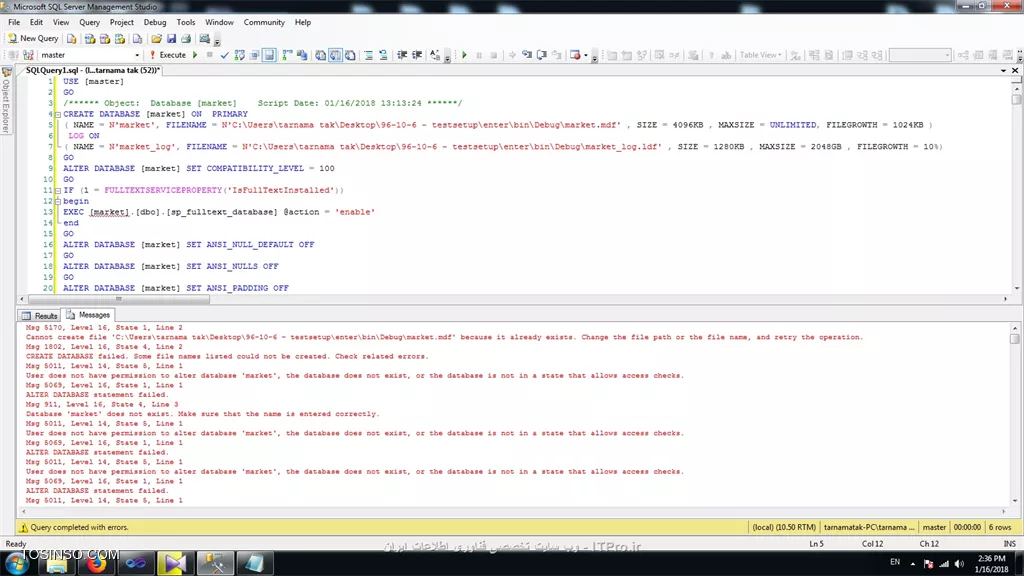This screenshot has height=576, width=1024.
Task: Open the SQL Editor toolbar options arrow
Action: tap(447, 57)
